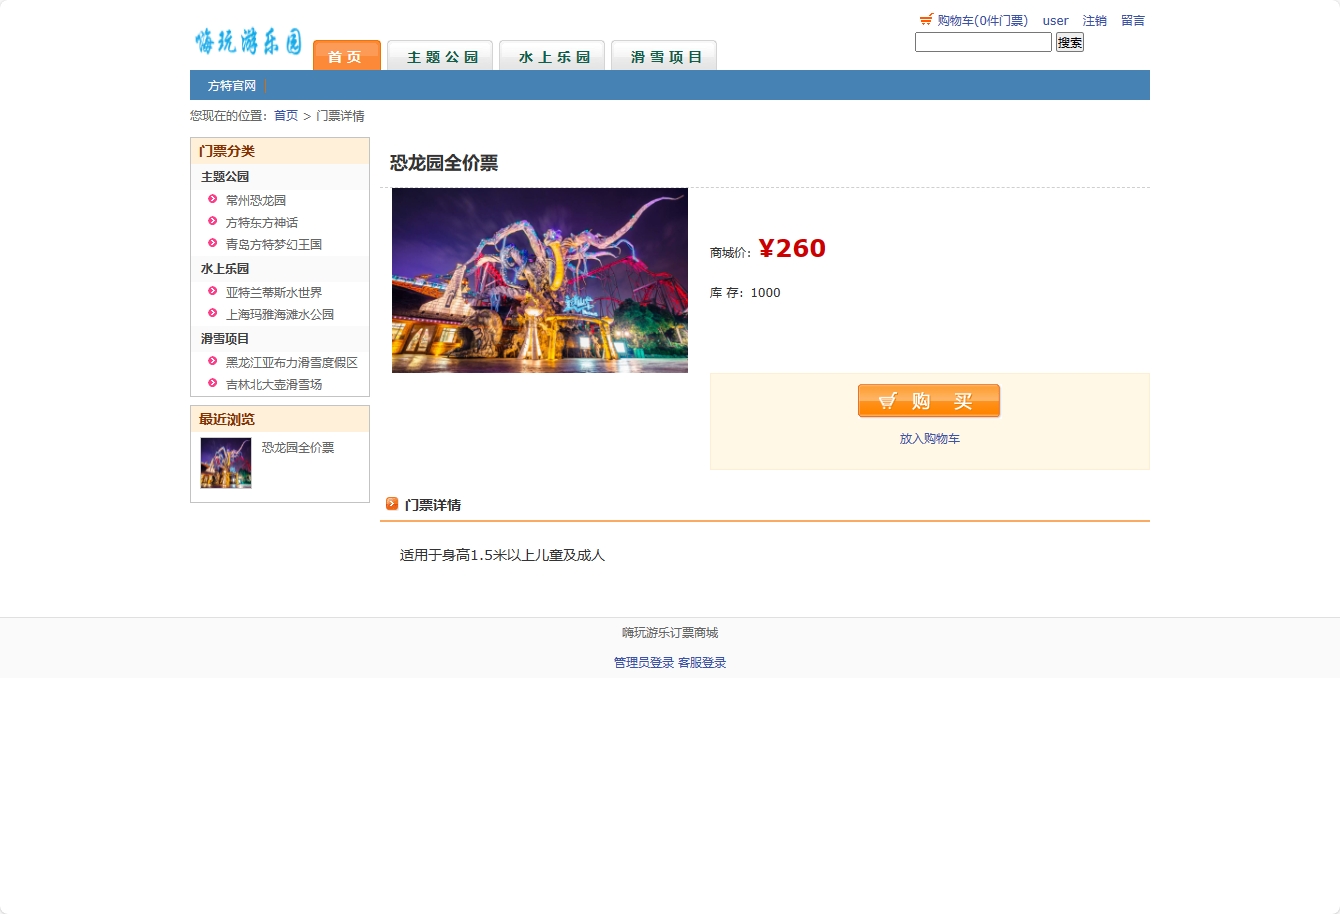Click inside the search input box

click(x=983, y=42)
